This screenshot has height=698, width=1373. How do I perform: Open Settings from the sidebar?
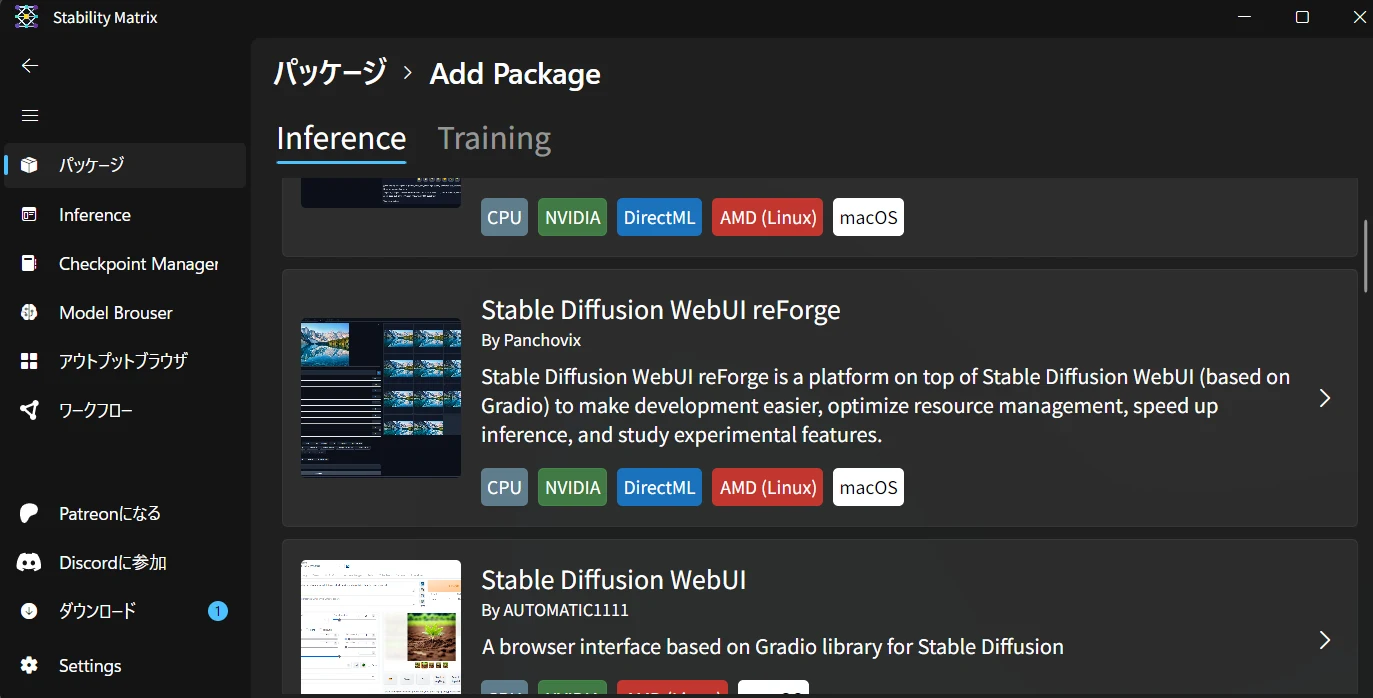coord(125,666)
